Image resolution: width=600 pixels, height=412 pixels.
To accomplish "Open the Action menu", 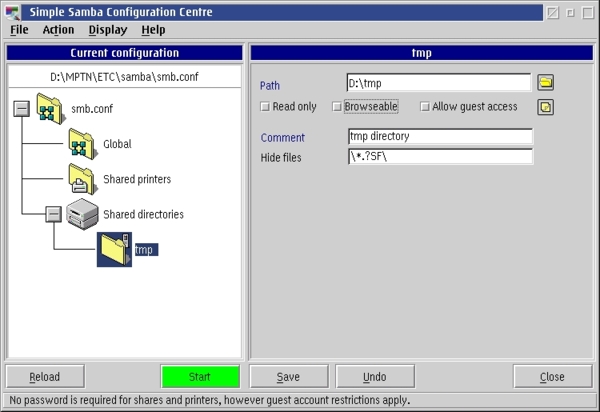I will pyautogui.click(x=58, y=30).
